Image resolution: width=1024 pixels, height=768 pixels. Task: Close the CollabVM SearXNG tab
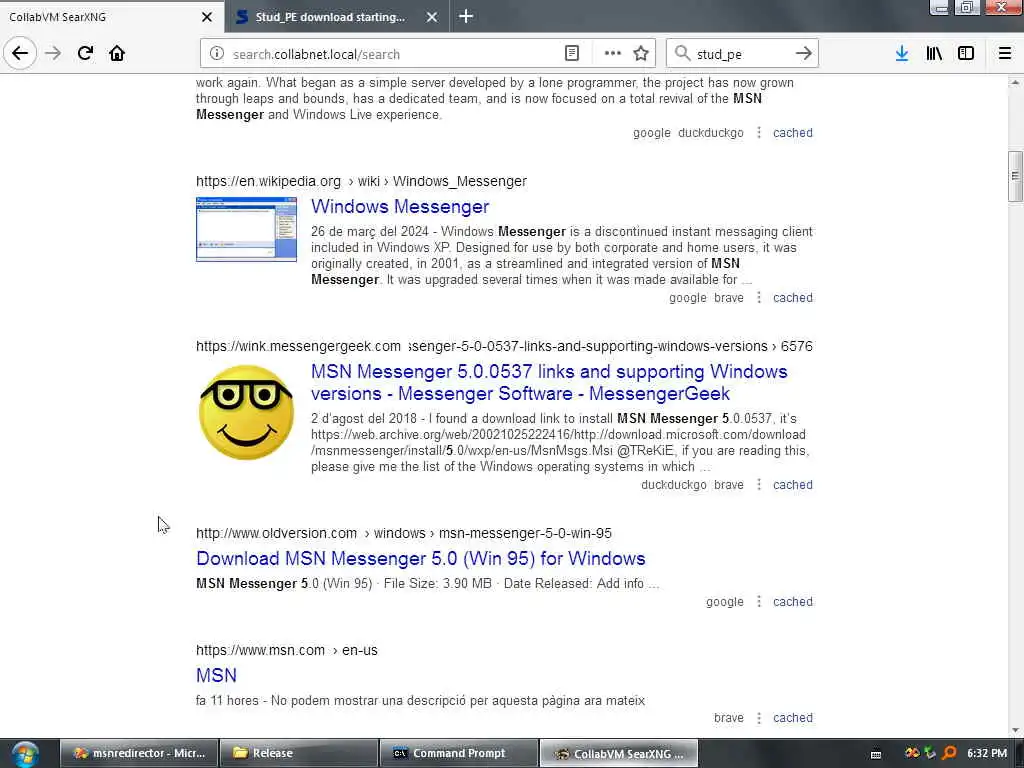point(206,17)
